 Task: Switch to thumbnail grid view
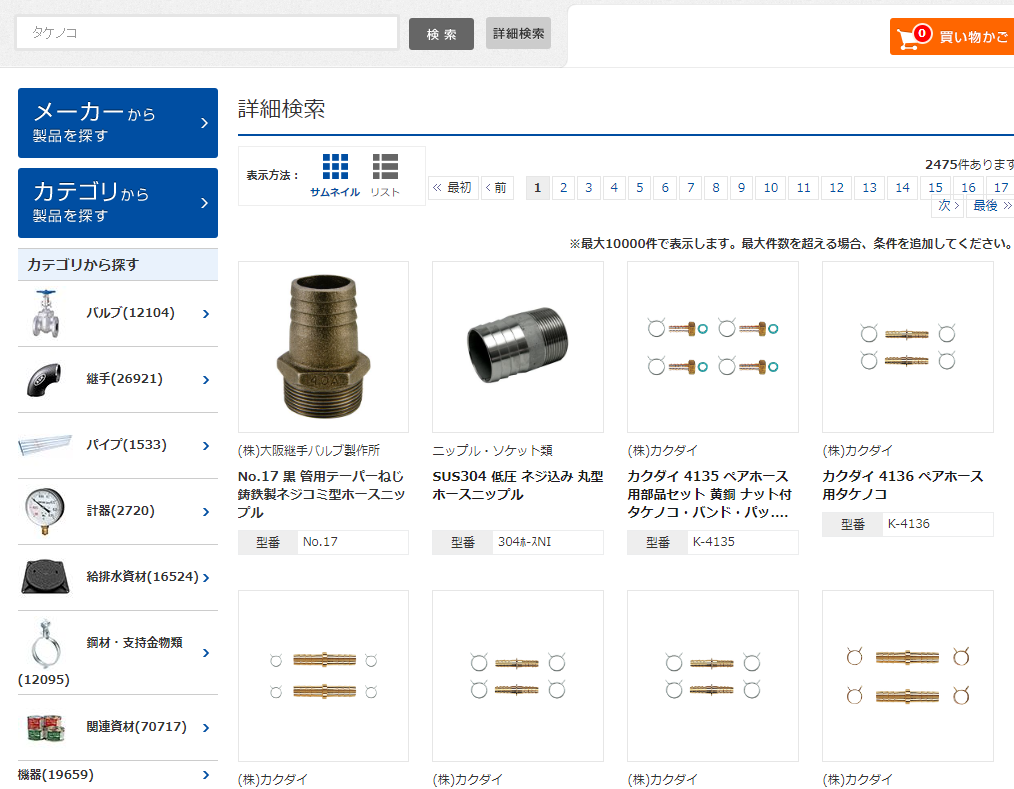coord(335,175)
